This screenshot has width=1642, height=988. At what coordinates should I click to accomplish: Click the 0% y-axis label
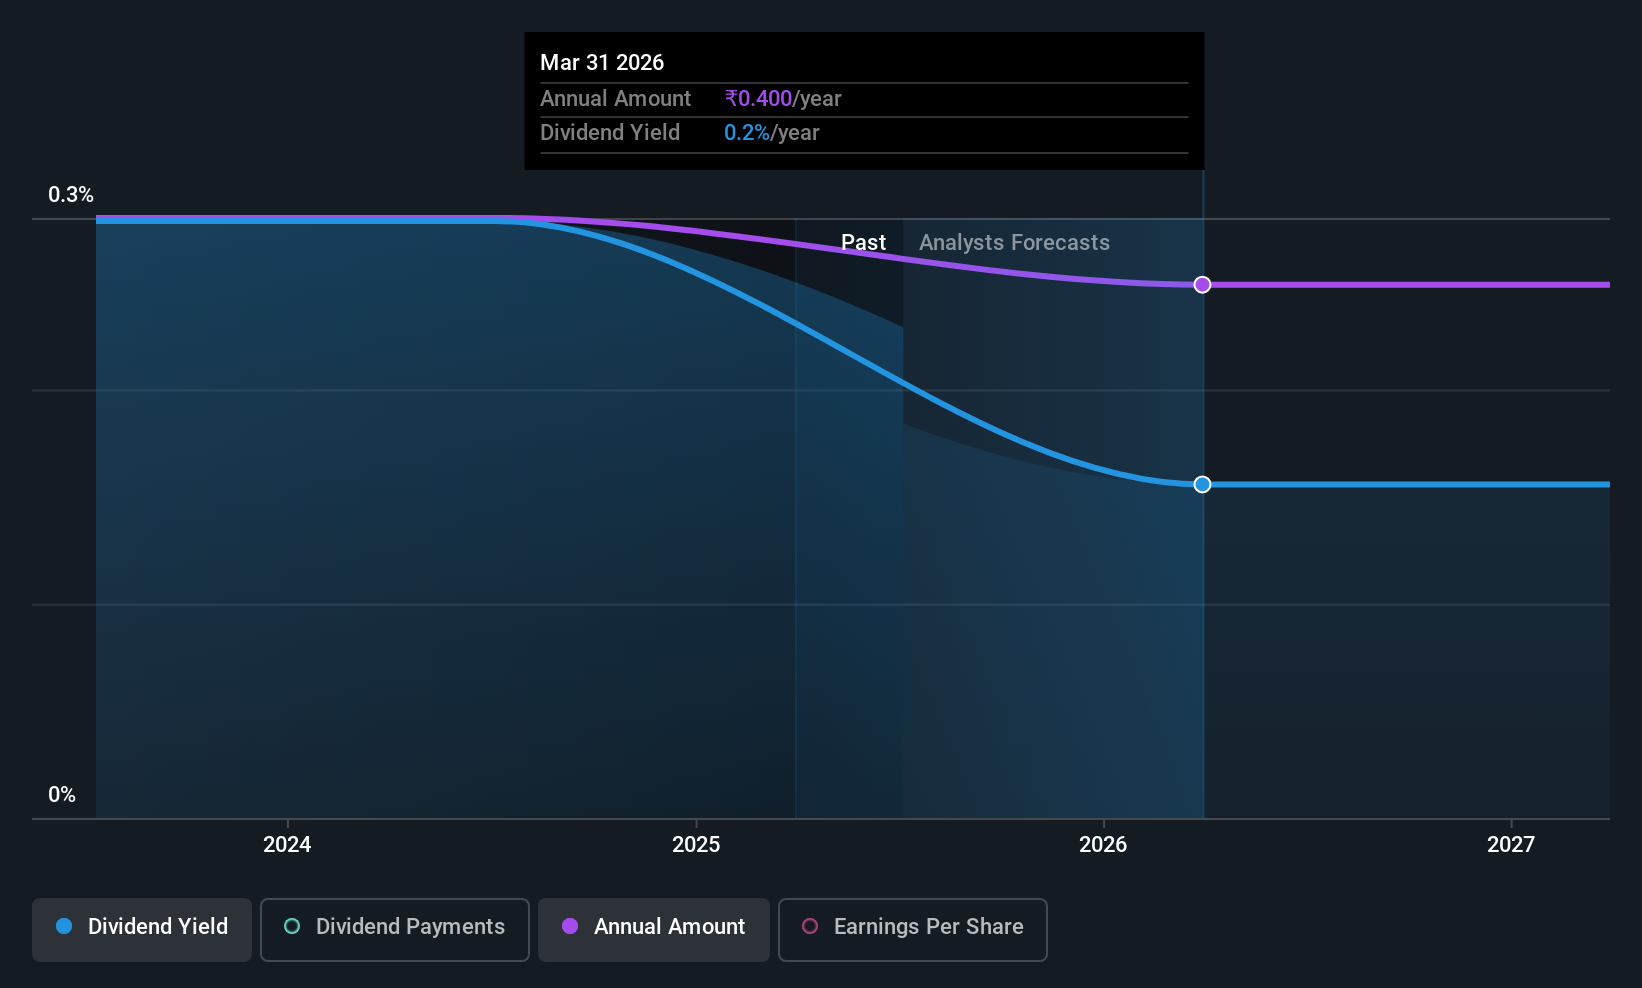click(x=62, y=795)
